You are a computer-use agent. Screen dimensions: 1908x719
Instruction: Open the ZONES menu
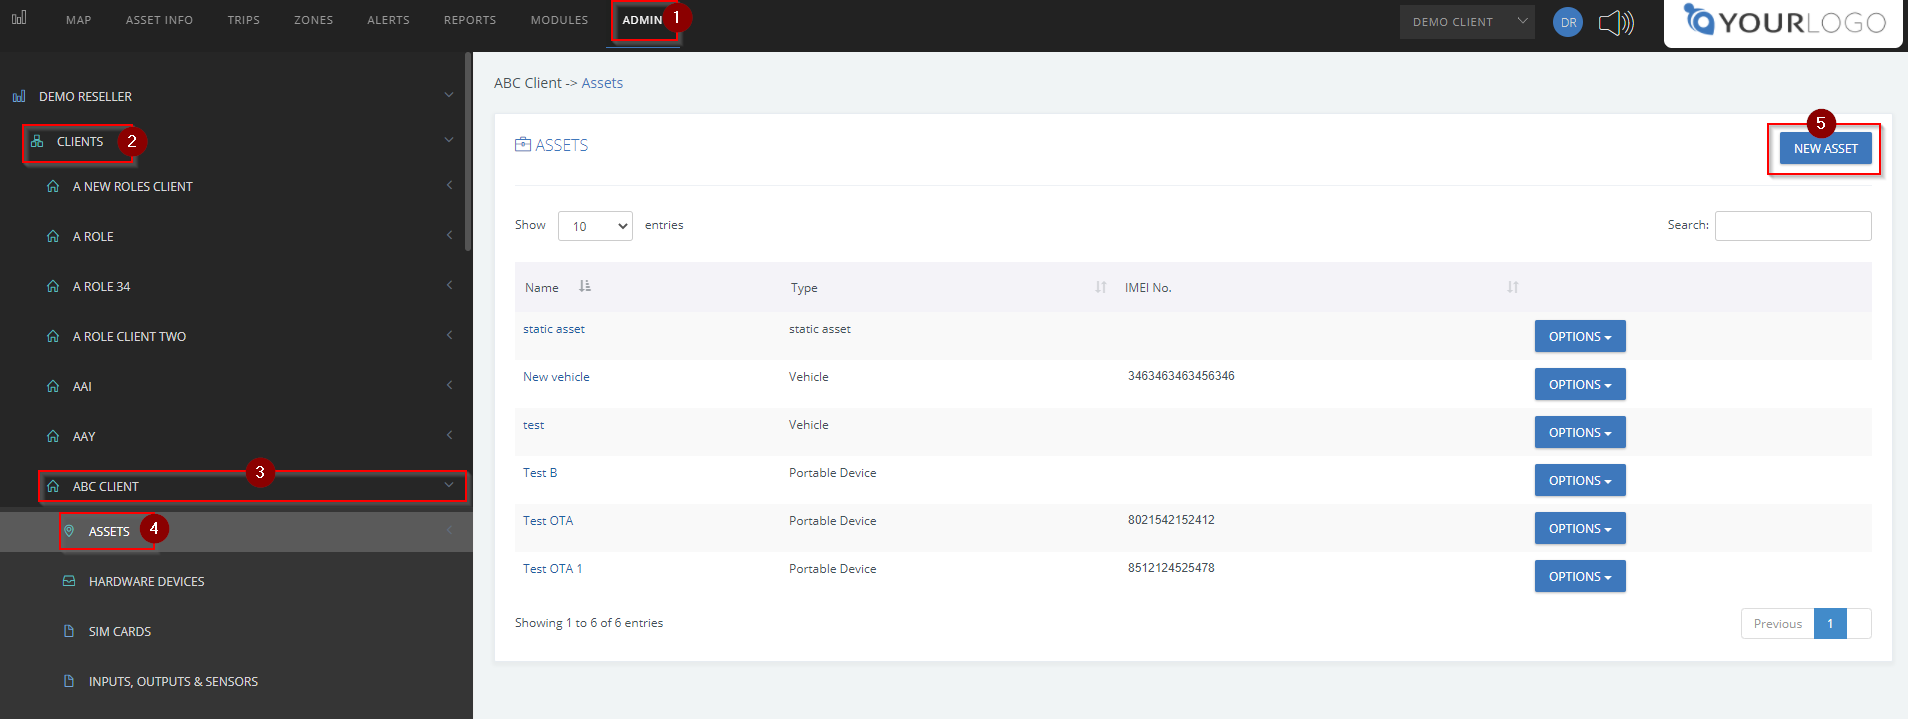pos(313,20)
